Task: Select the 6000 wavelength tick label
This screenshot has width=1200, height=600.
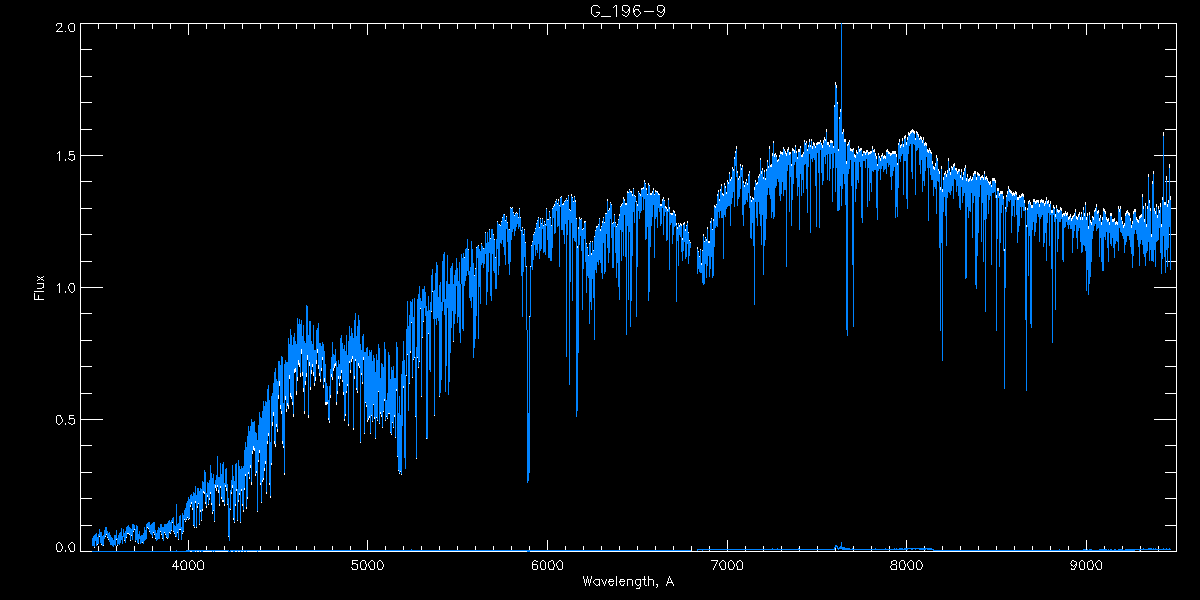Action: 547,564
